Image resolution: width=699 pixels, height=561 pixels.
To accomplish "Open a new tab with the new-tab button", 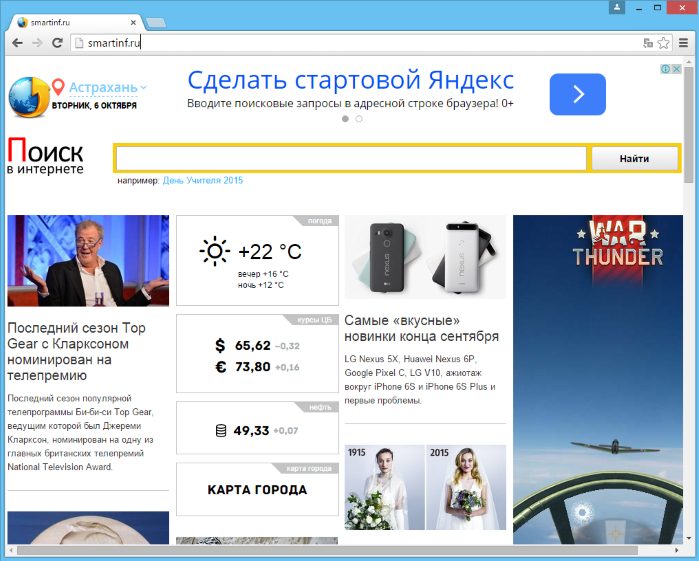I will click(x=156, y=22).
